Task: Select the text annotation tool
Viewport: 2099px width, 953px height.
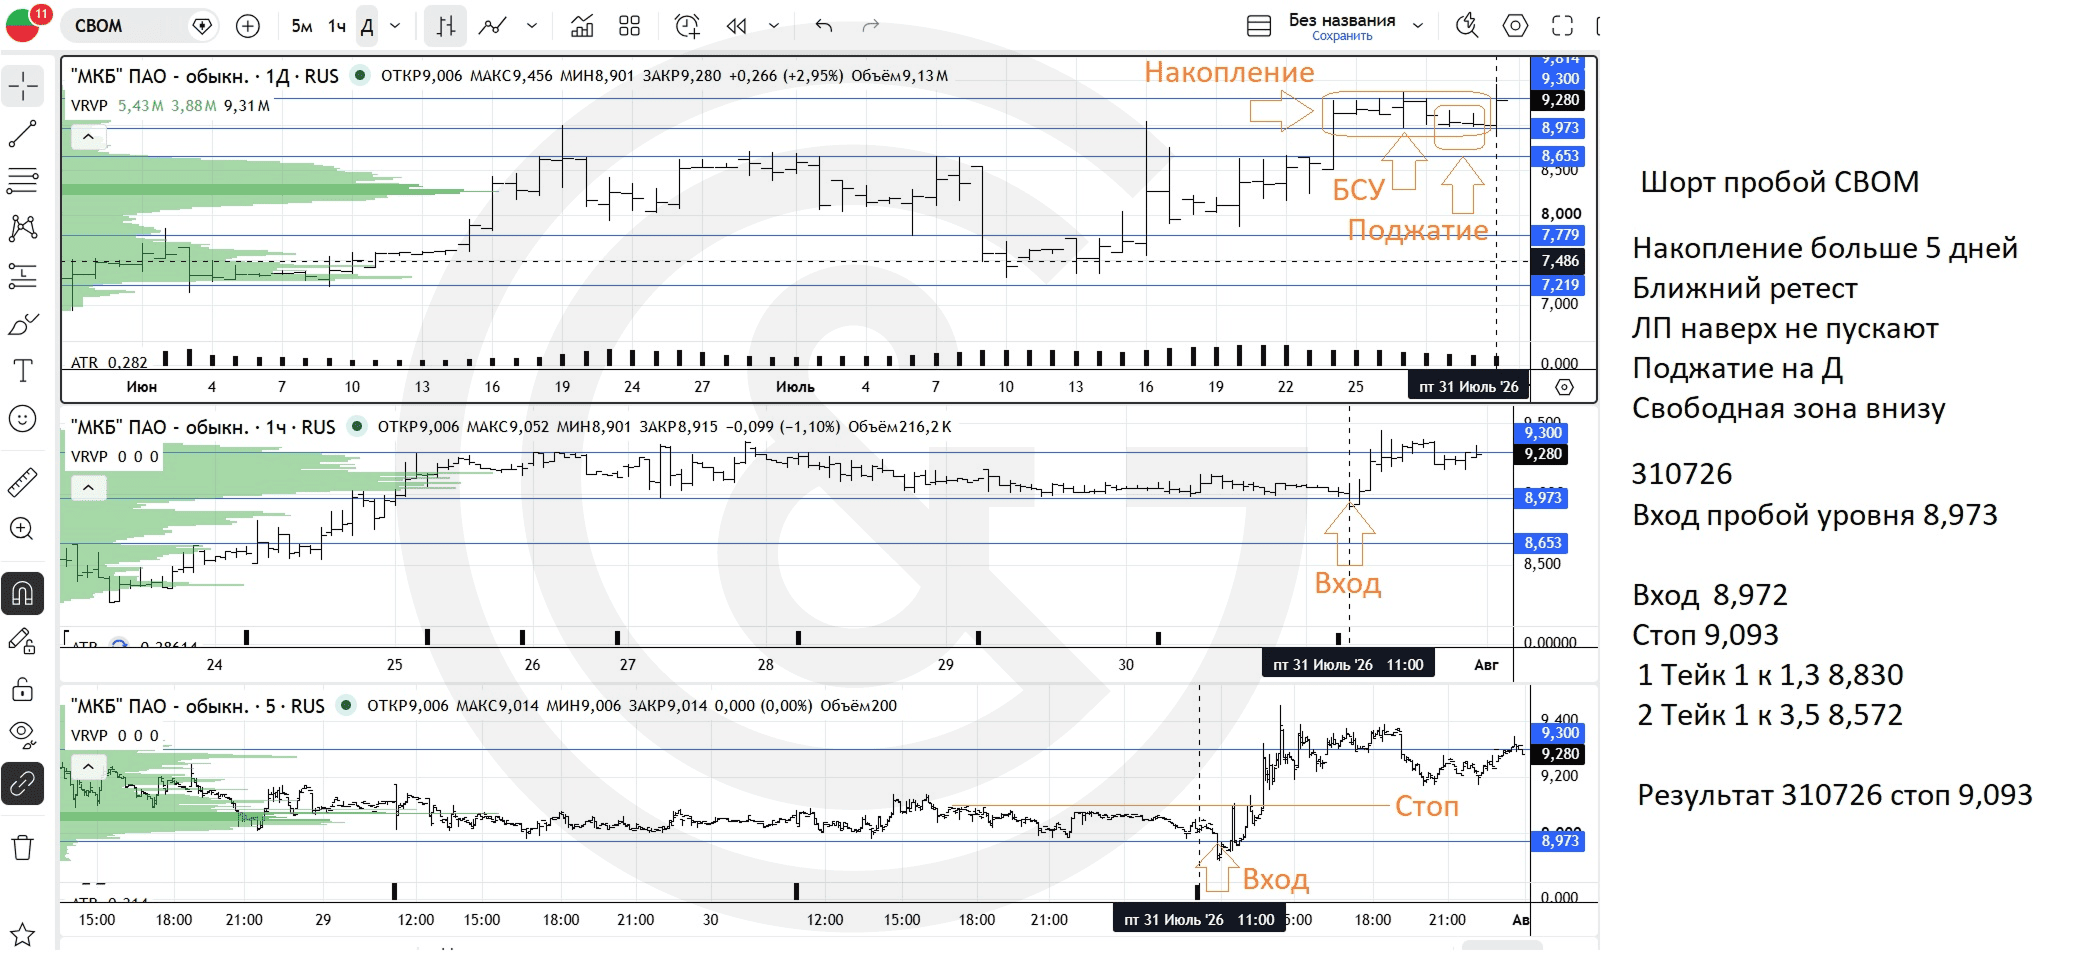Action: click(x=23, y=371)
